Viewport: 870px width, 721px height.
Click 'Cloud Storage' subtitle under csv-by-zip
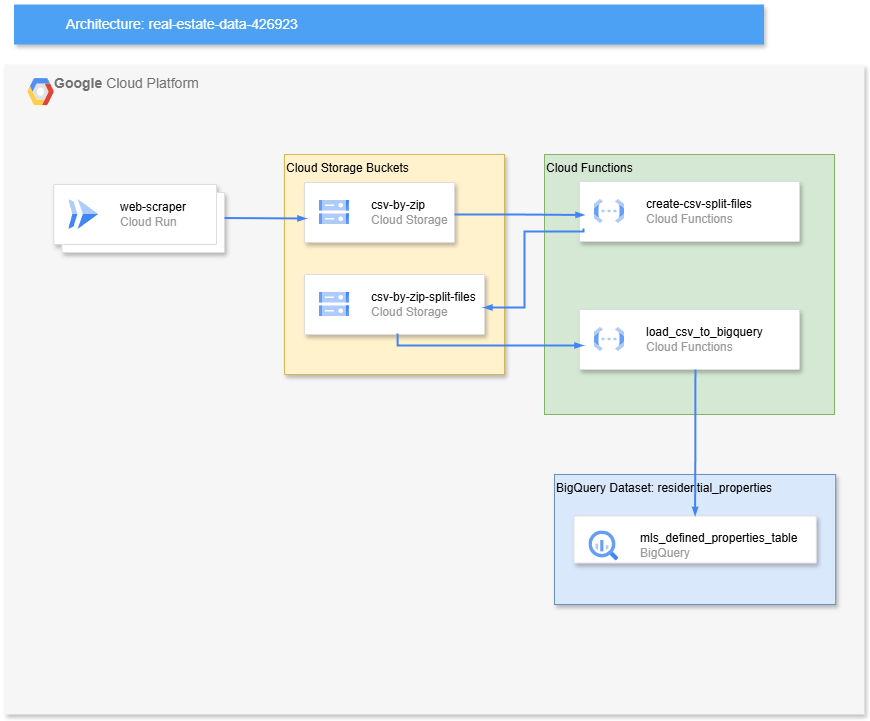point(409,220)
